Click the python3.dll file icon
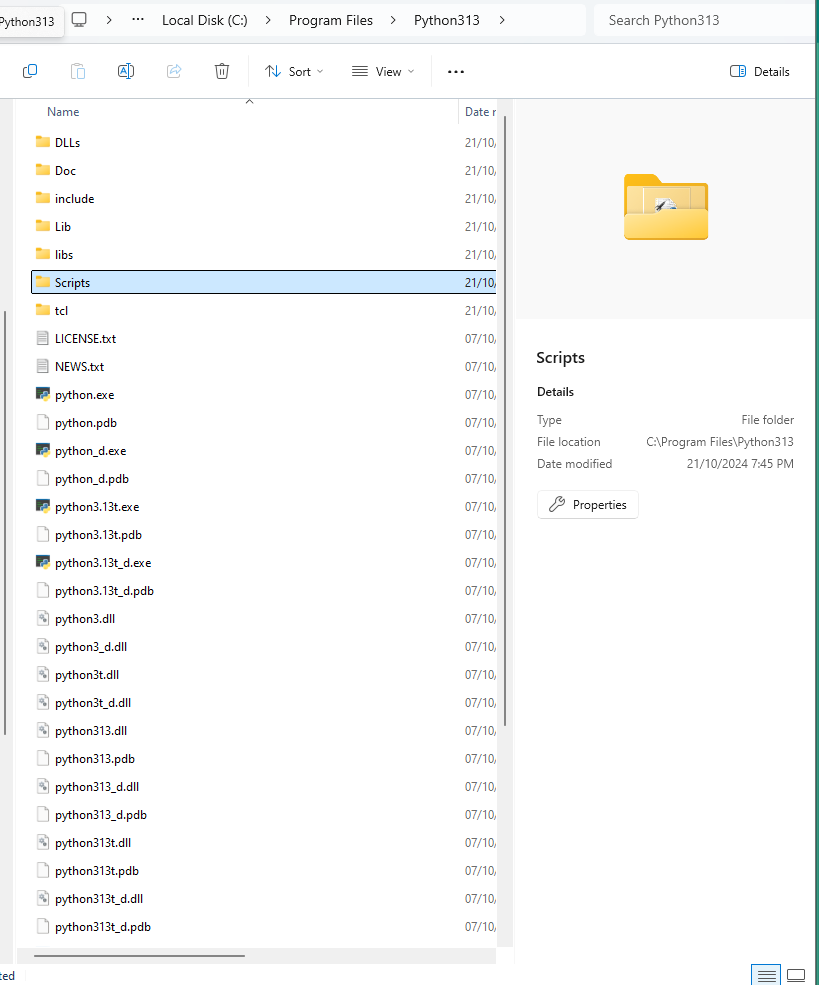Screen dimensions: 819x985 pyautogui.click(x=43, y=618)
